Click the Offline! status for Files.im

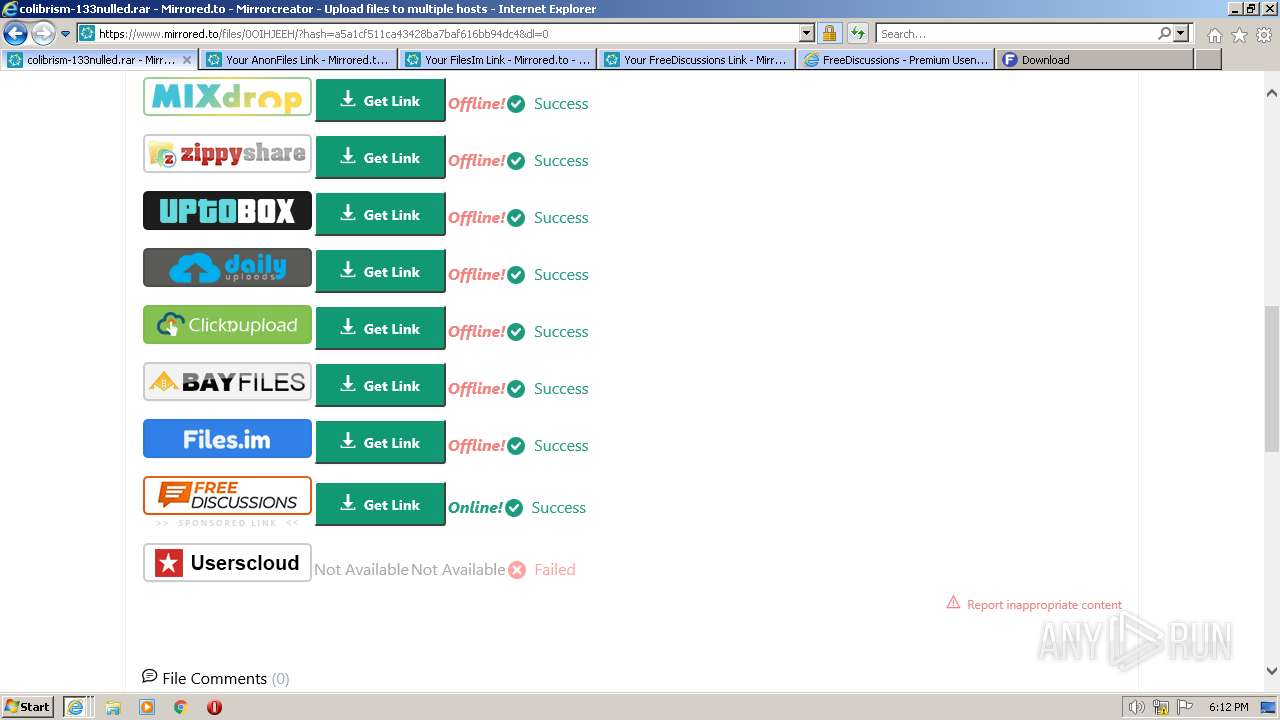coord(476,445)
